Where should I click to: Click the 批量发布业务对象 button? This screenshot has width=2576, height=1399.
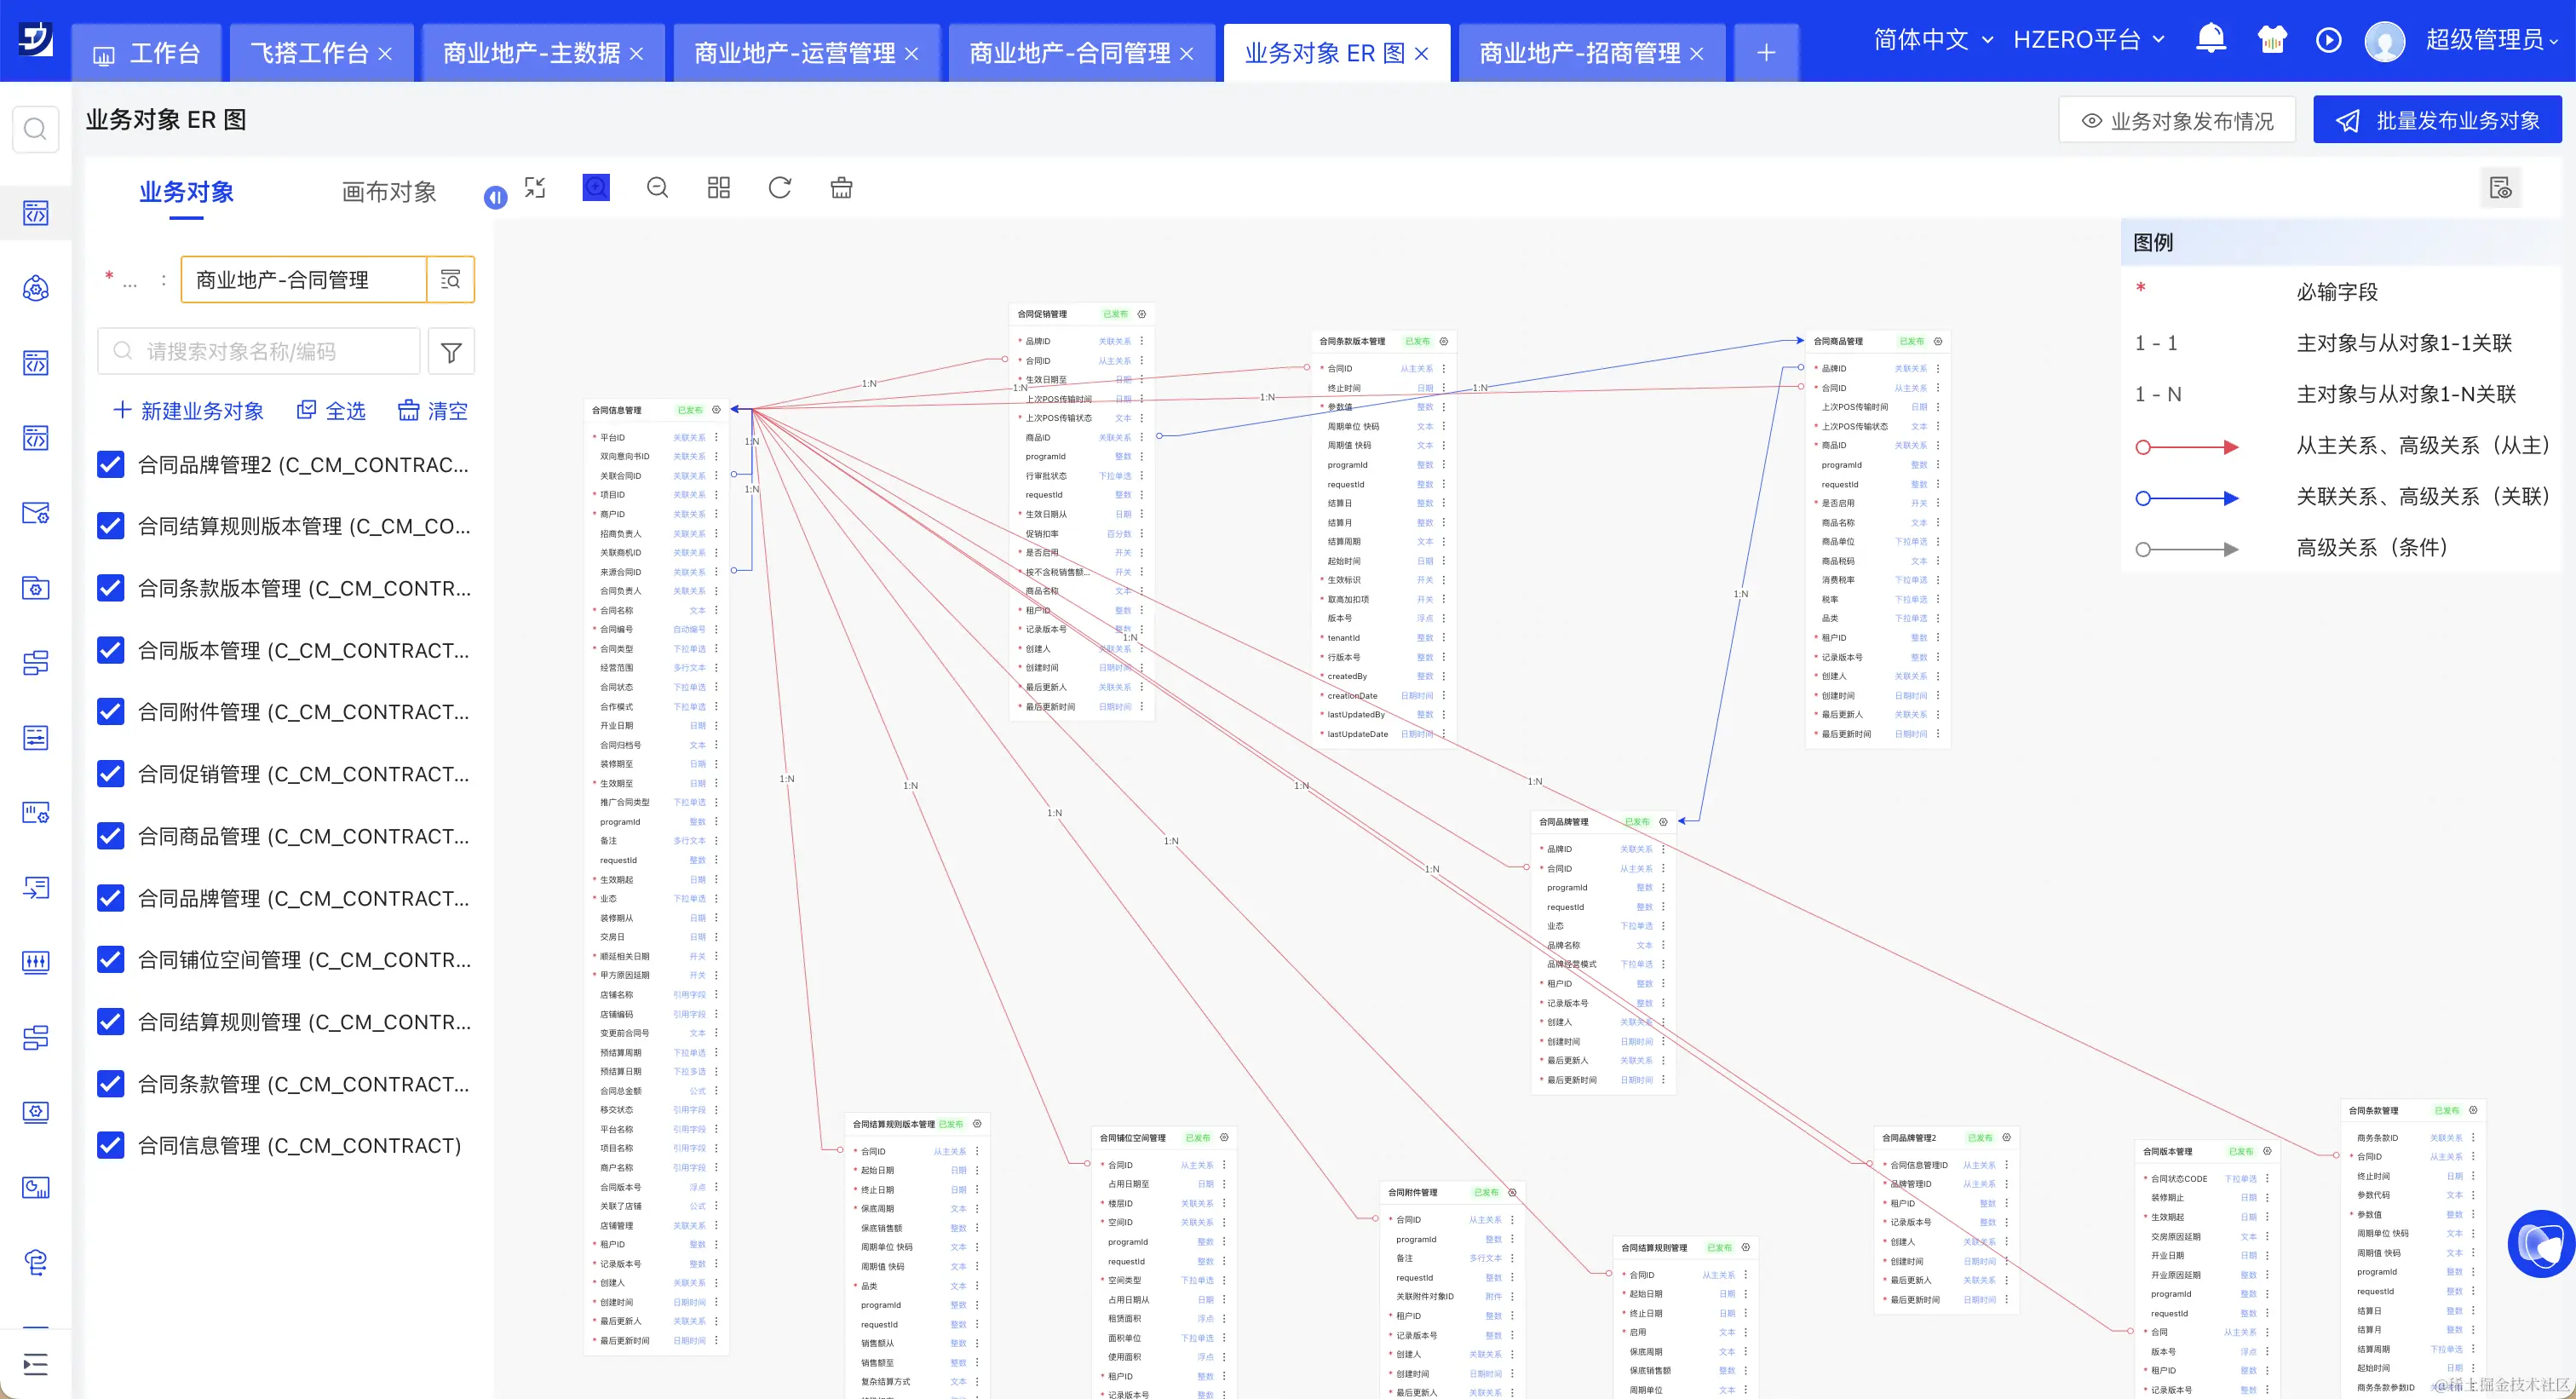(x=2437, y=121)
